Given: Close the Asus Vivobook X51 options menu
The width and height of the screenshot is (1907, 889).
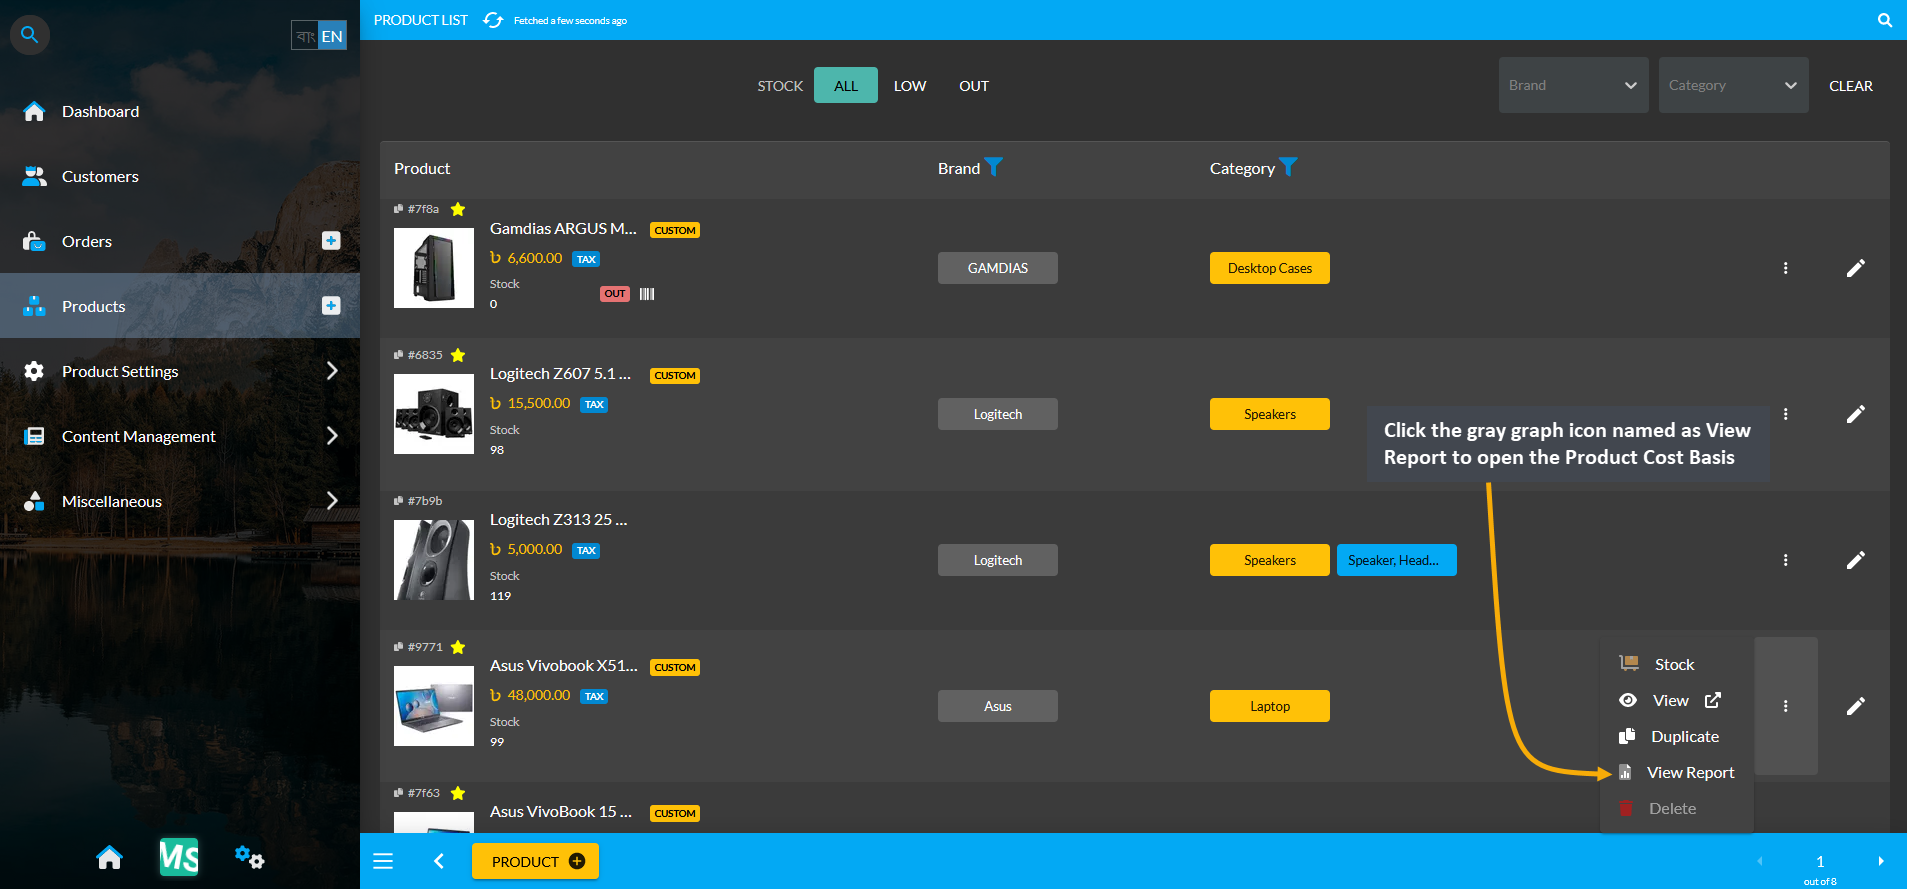Looking at the screenshot, I should pos(1785,706).
